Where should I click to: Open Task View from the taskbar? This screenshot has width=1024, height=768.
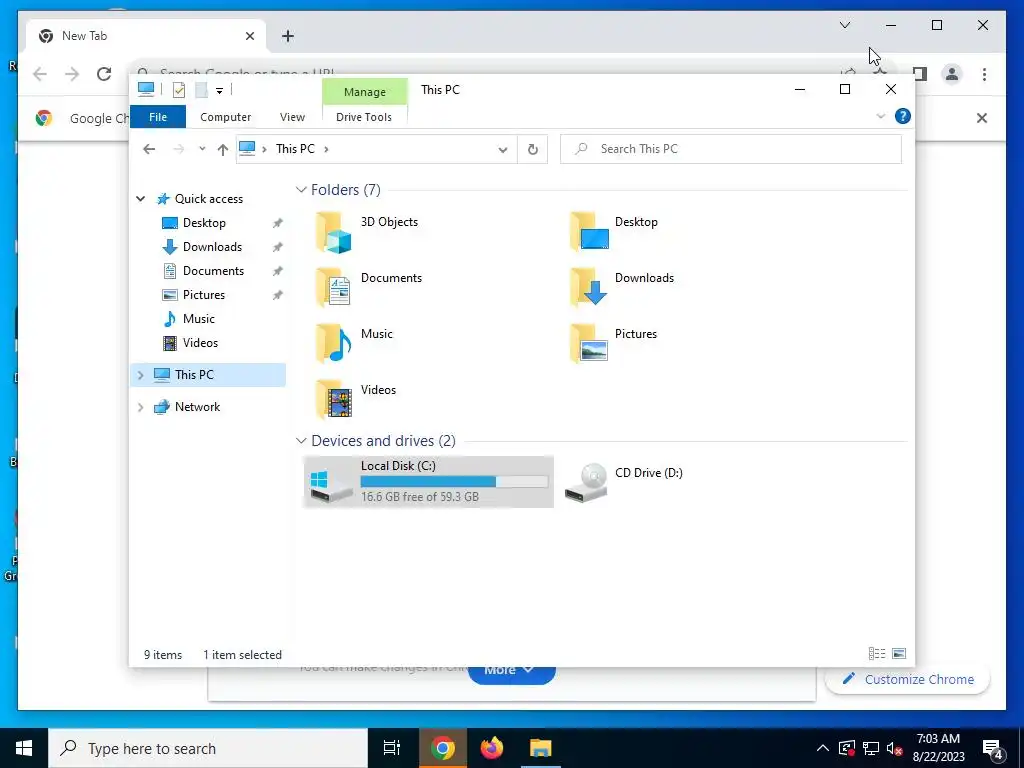click(x=391, y=748)
